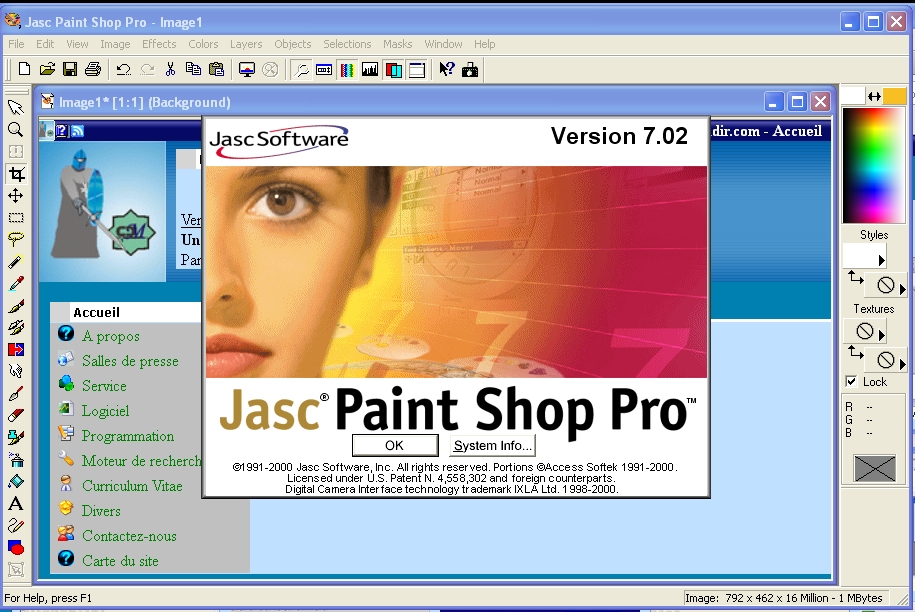The width and height of the screenshot is (915, 612).
Task: Pick the Mover tool
Action: 15,196
